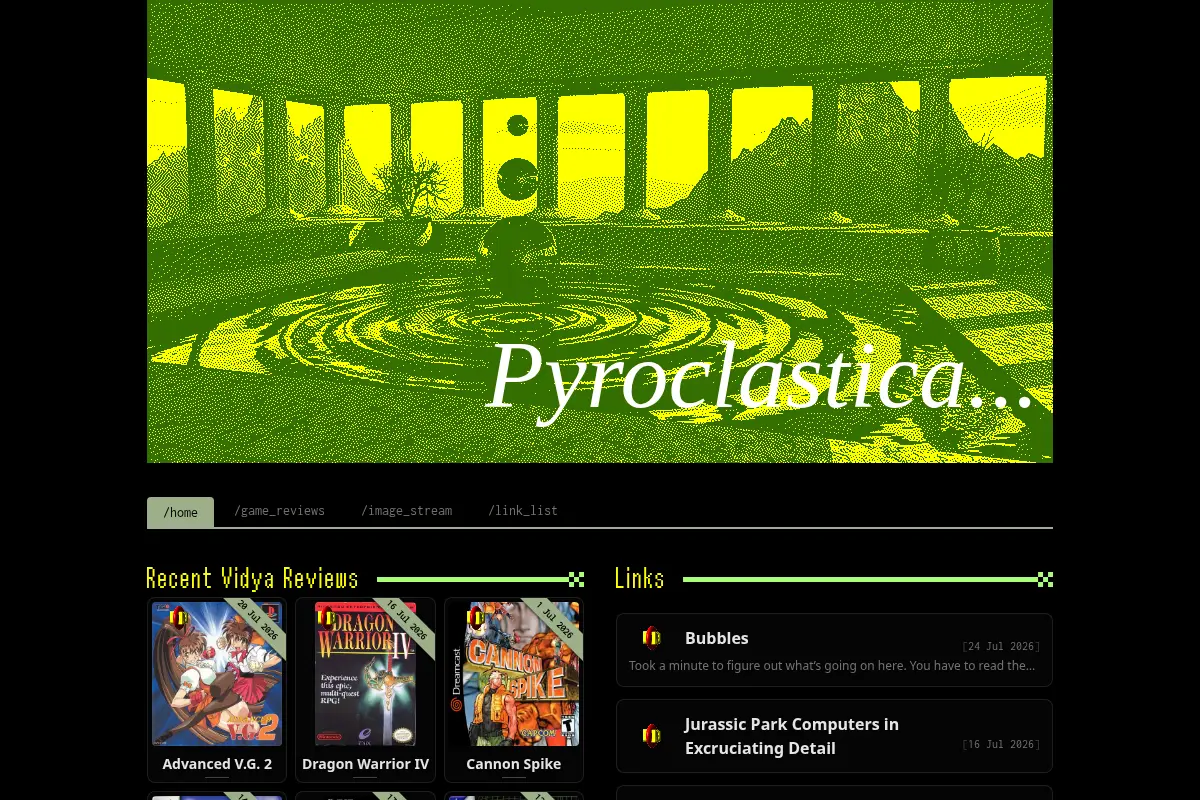Click the Recent Vidya Reviews heading
Screen dimensions: 1200x800
tap(252, 579)
